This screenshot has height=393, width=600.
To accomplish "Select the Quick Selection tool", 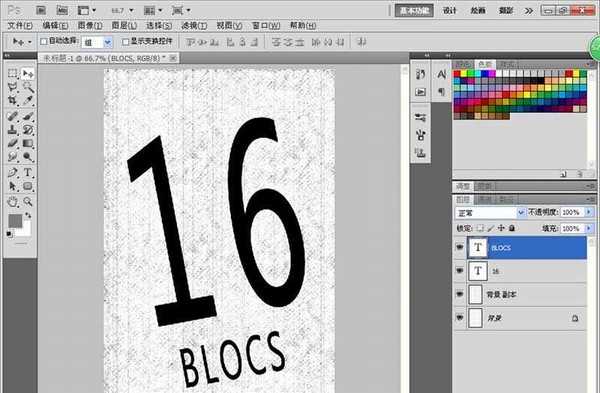I will pyautogui.click(x=28, y=87).
